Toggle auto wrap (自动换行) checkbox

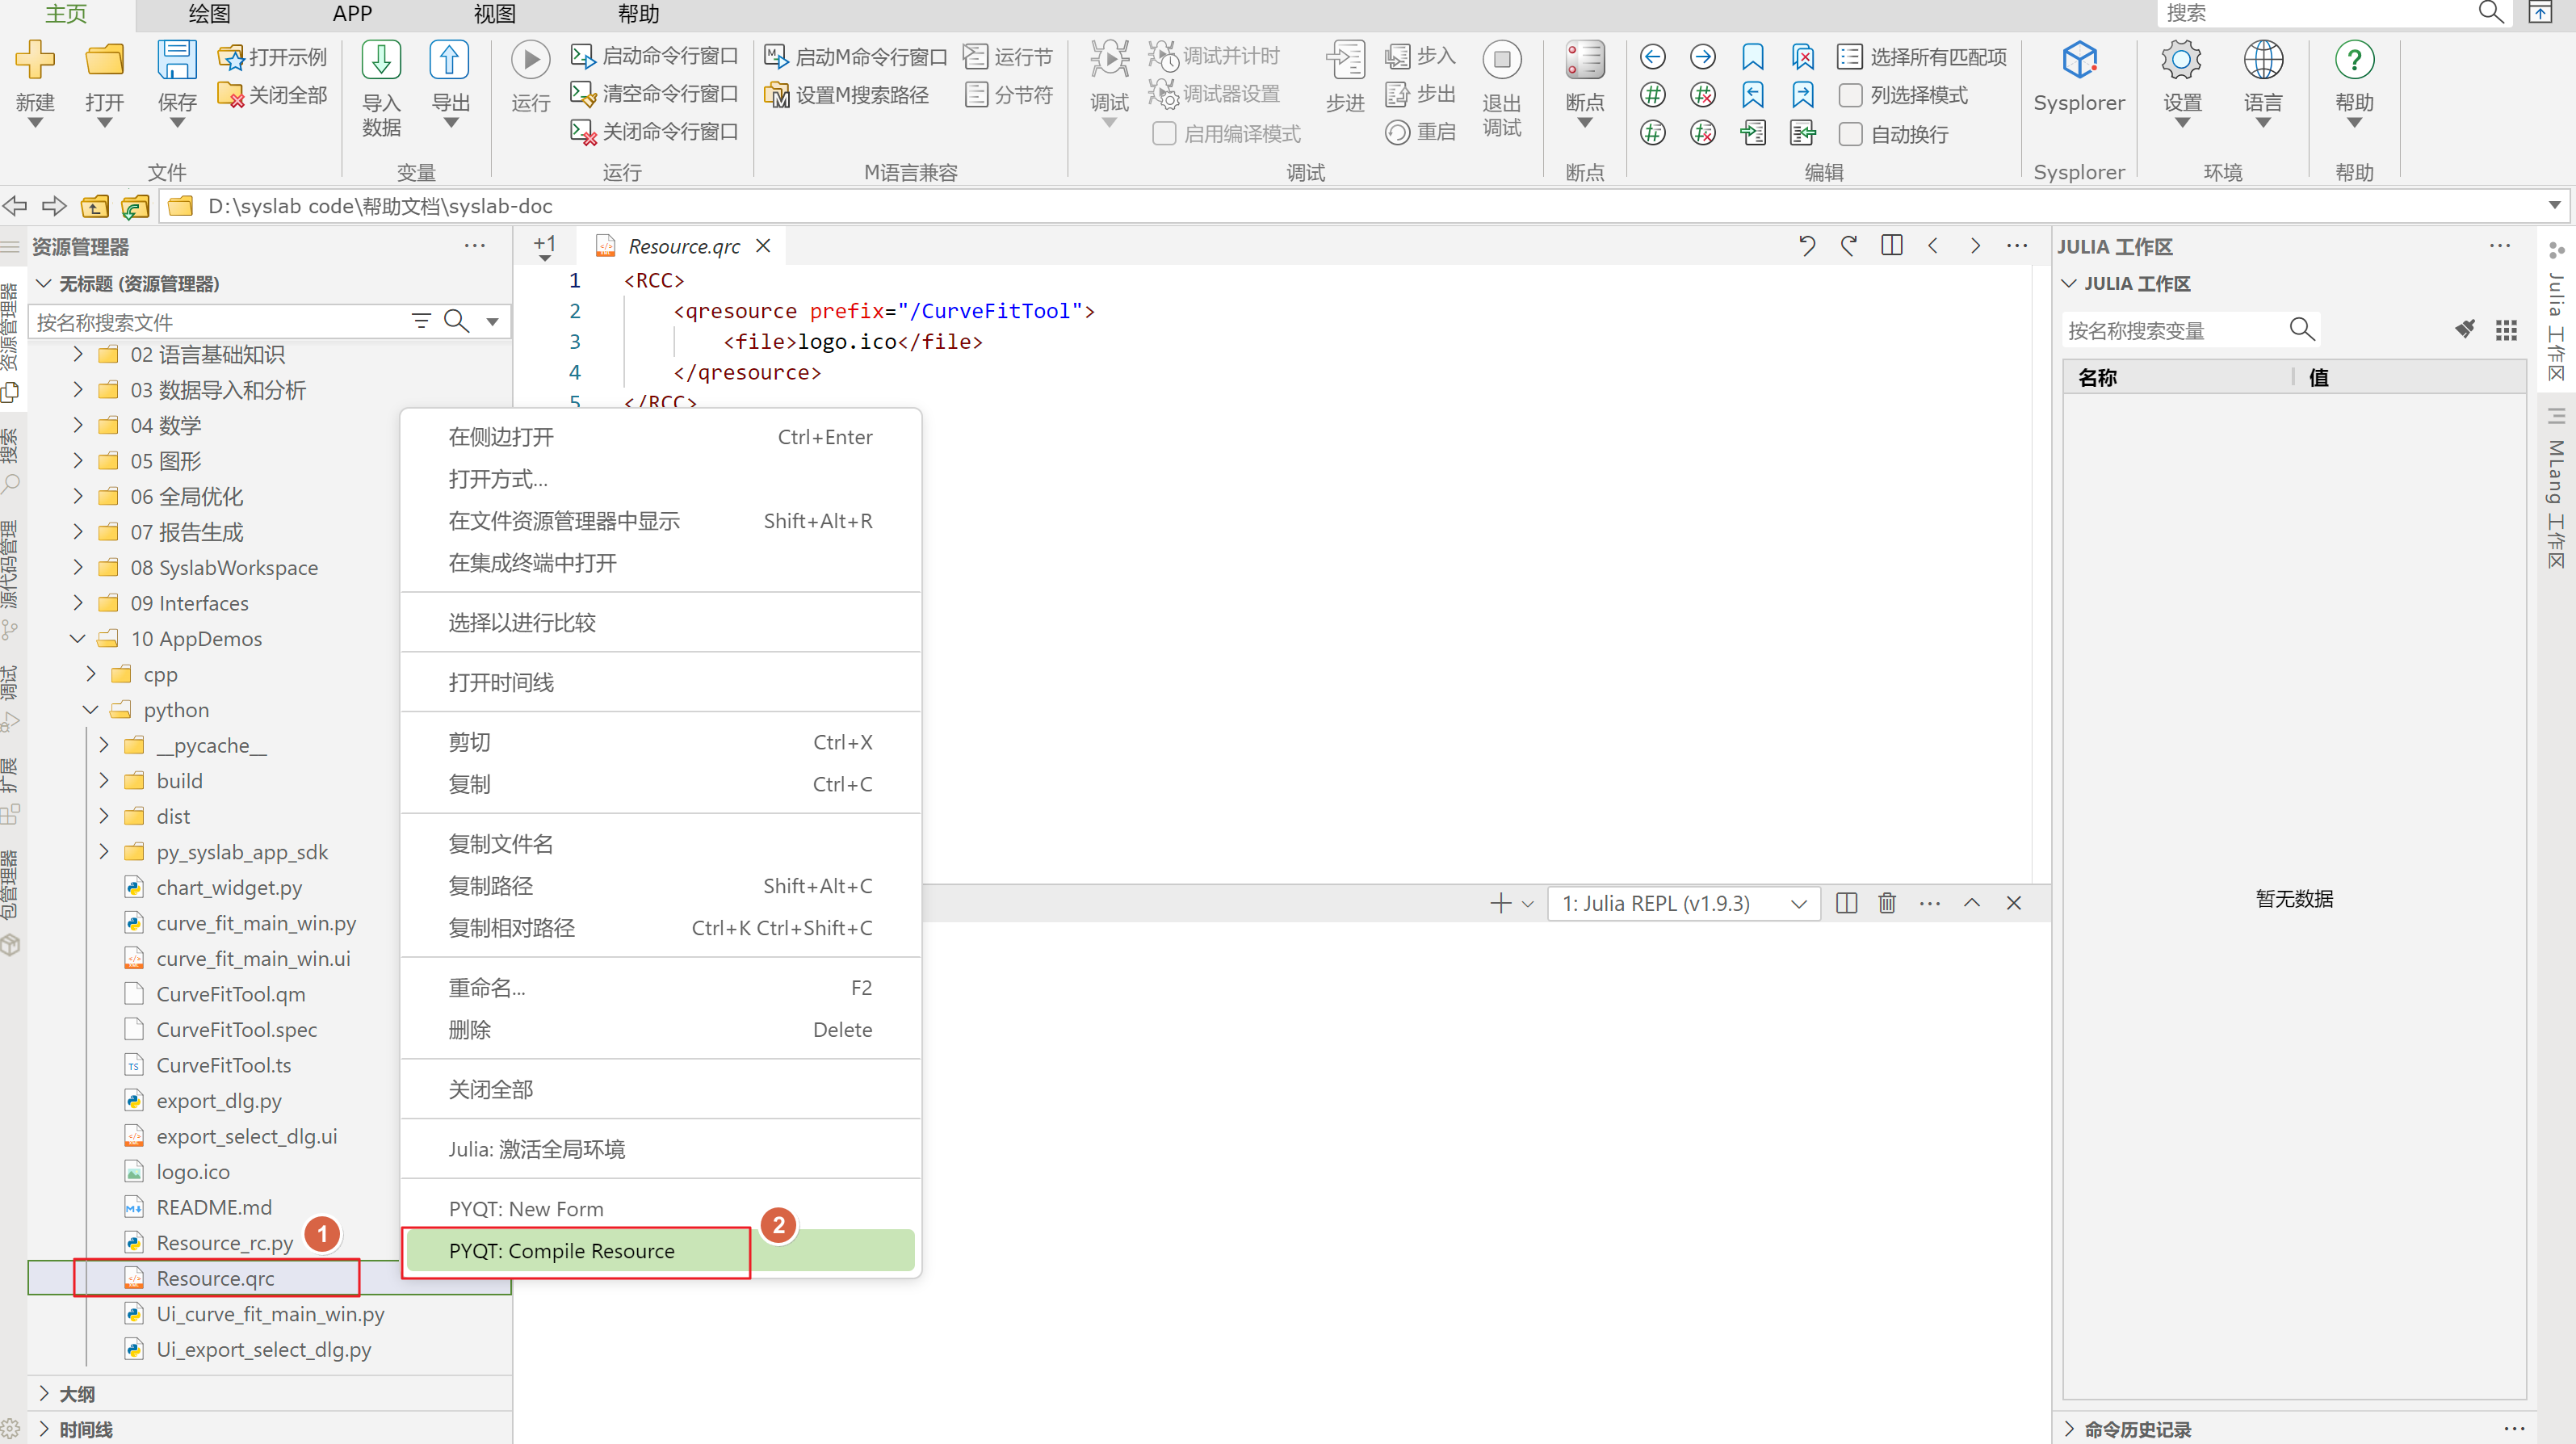tap(1851, 133)
